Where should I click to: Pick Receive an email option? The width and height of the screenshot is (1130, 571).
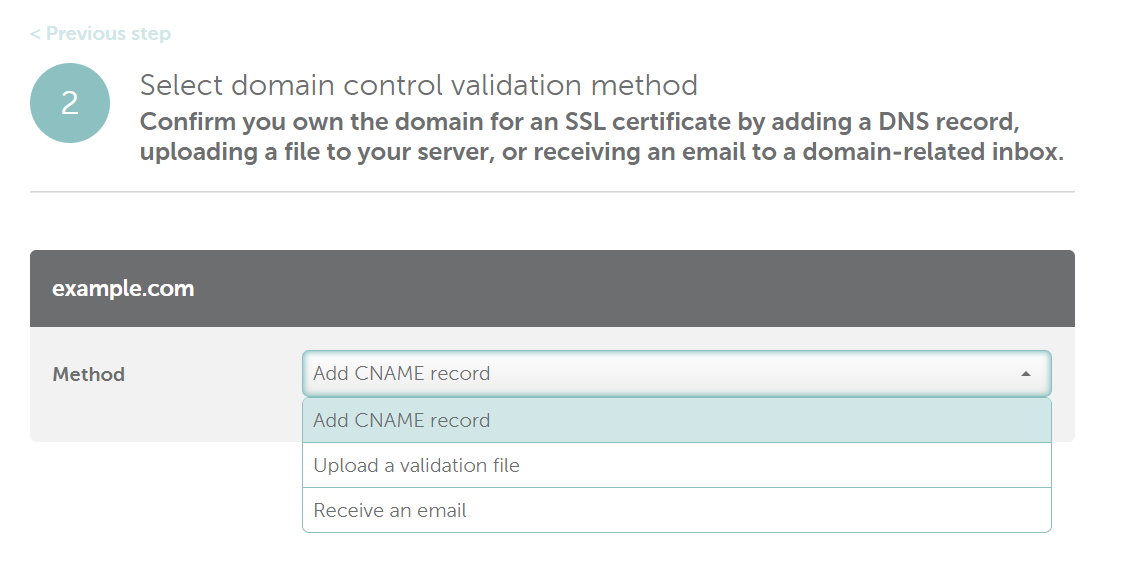click(x=677, y=510)
